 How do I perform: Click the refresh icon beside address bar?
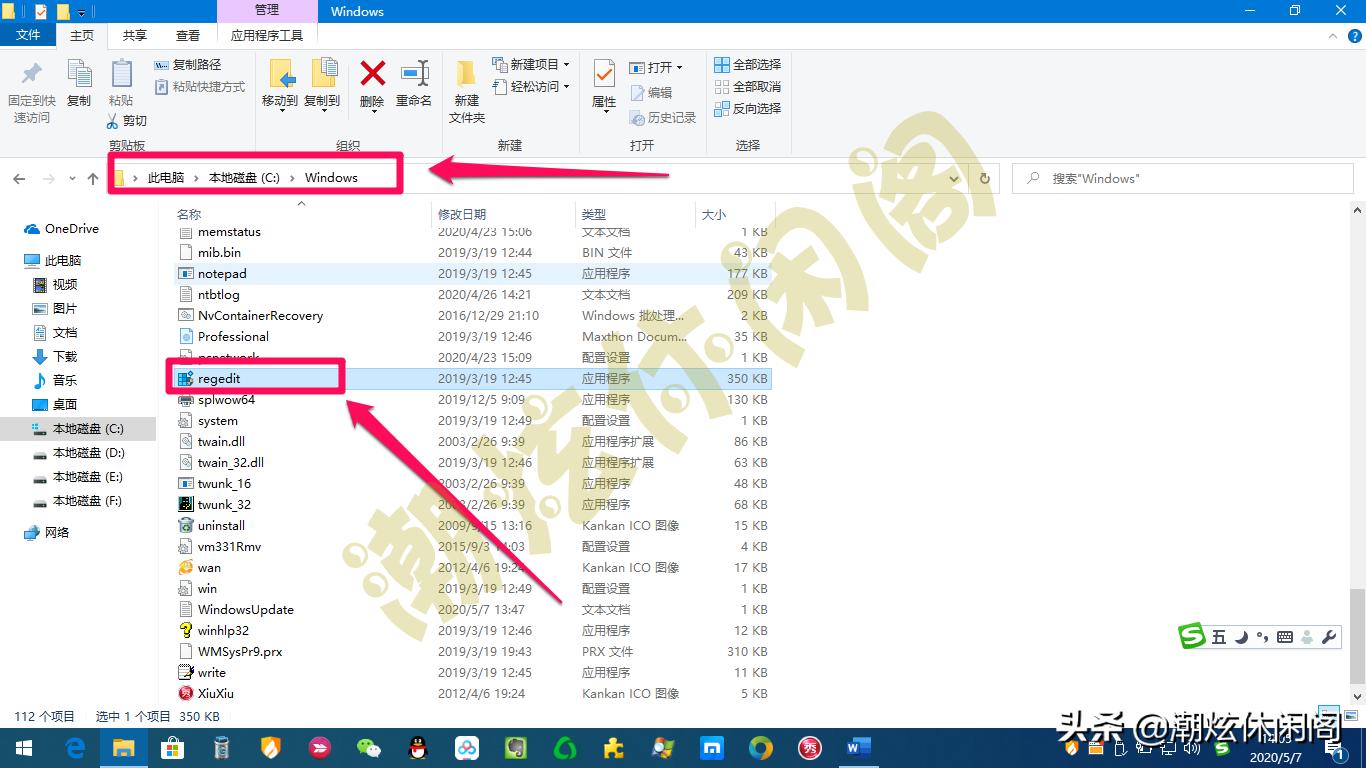pos(985,178)
